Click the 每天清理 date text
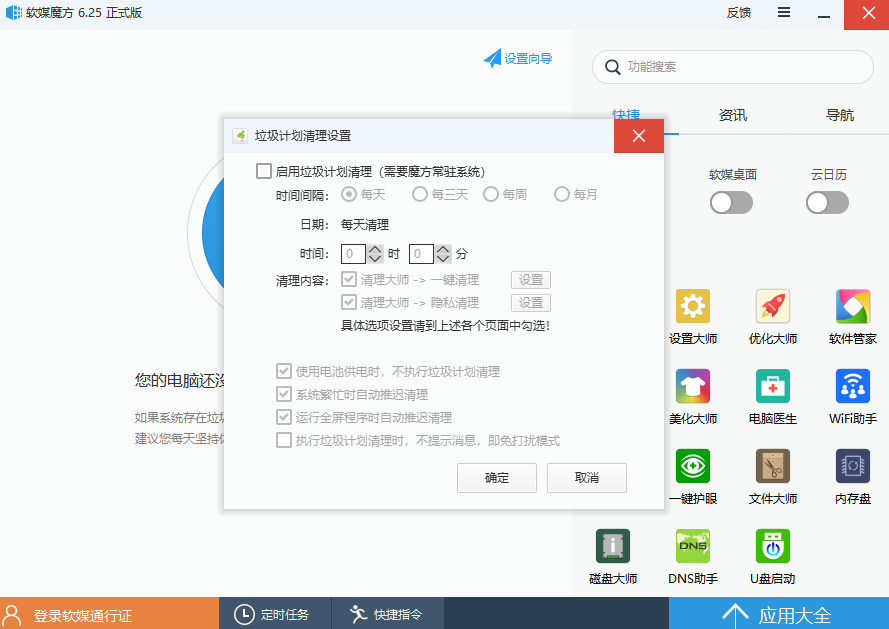Screen dimensions: 889x629 point(365,225)
